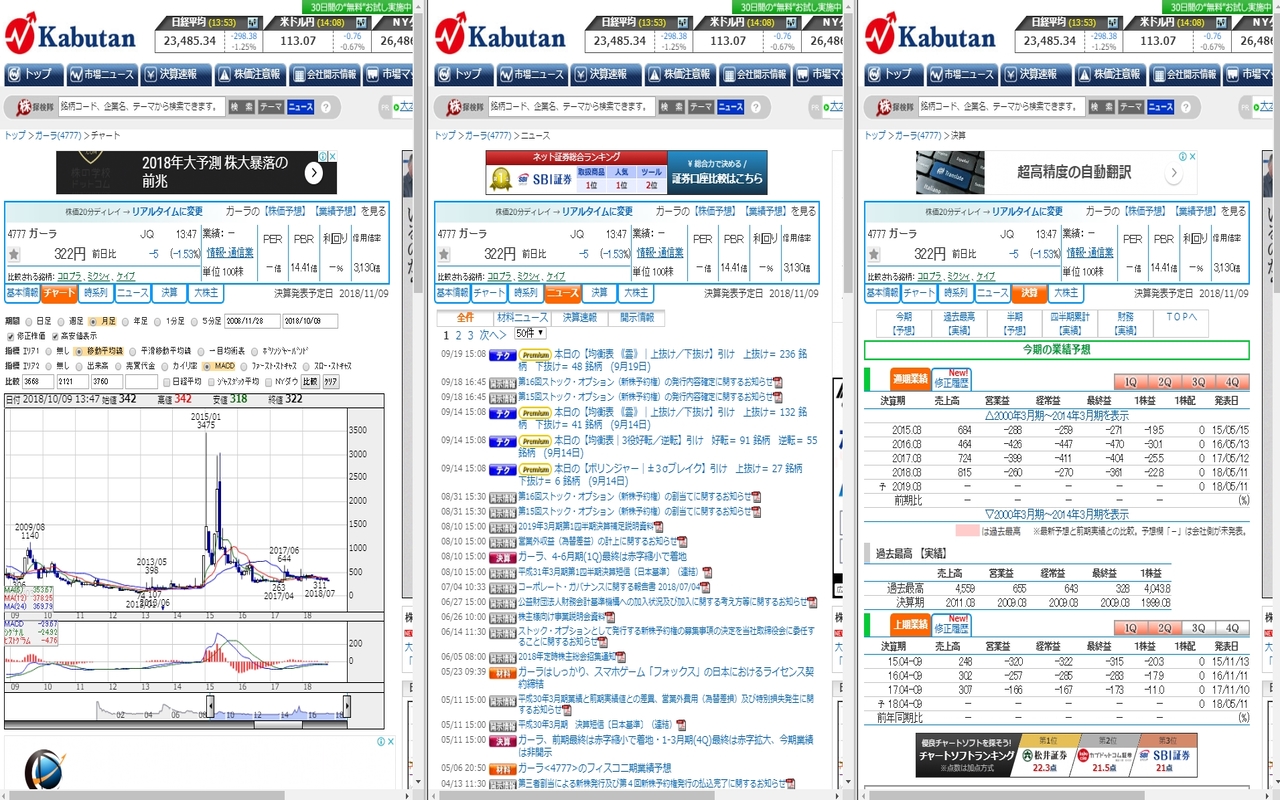This screenshot has height=800, width=1280.
Task: Click the クリア button in chart controls
Action: [x=330, y=381]
